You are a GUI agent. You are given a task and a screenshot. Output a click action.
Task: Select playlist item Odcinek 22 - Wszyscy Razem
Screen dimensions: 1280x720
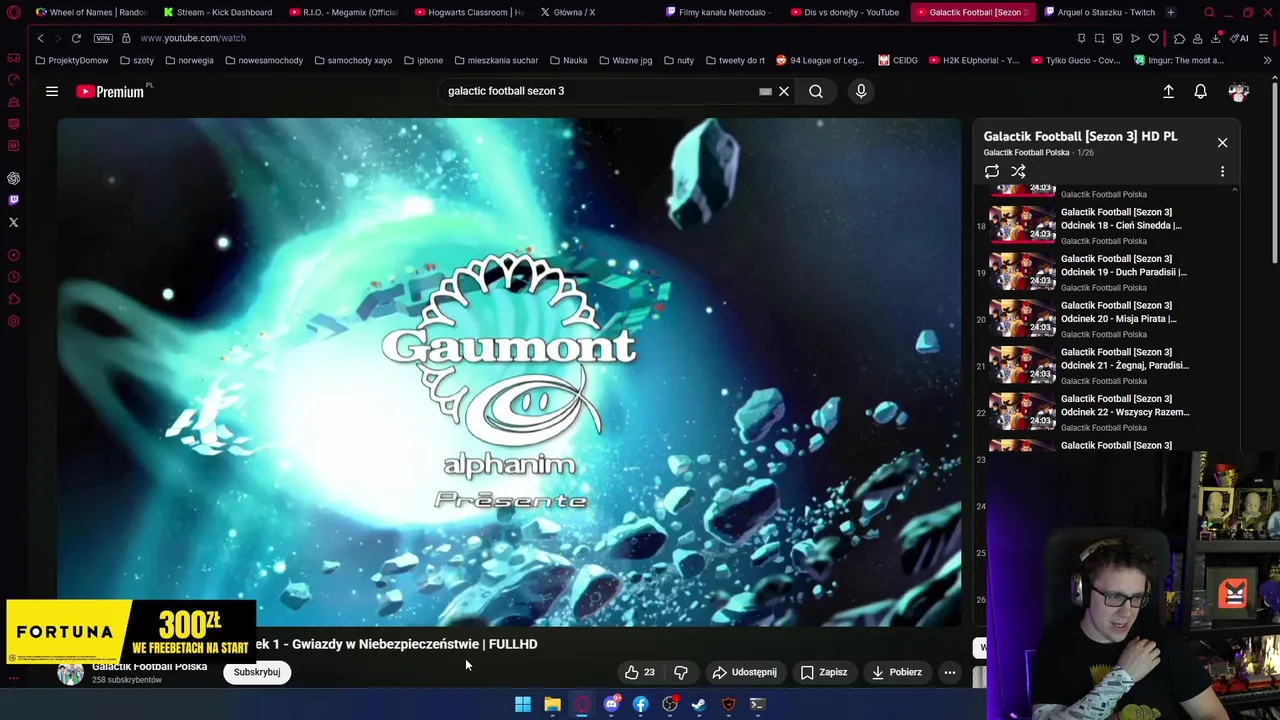coord(1104,413)
